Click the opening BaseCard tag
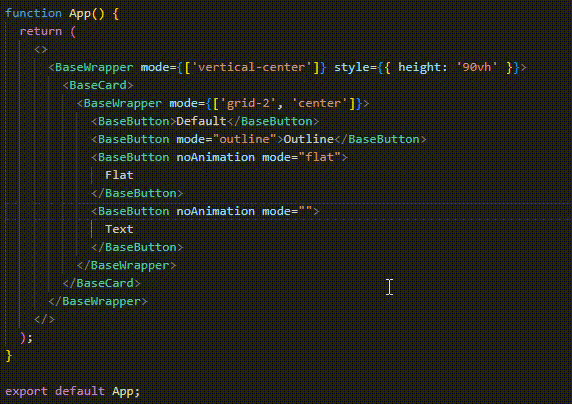Image resolution: width=572 pixels, height=404 pixels. coord(98,85)
